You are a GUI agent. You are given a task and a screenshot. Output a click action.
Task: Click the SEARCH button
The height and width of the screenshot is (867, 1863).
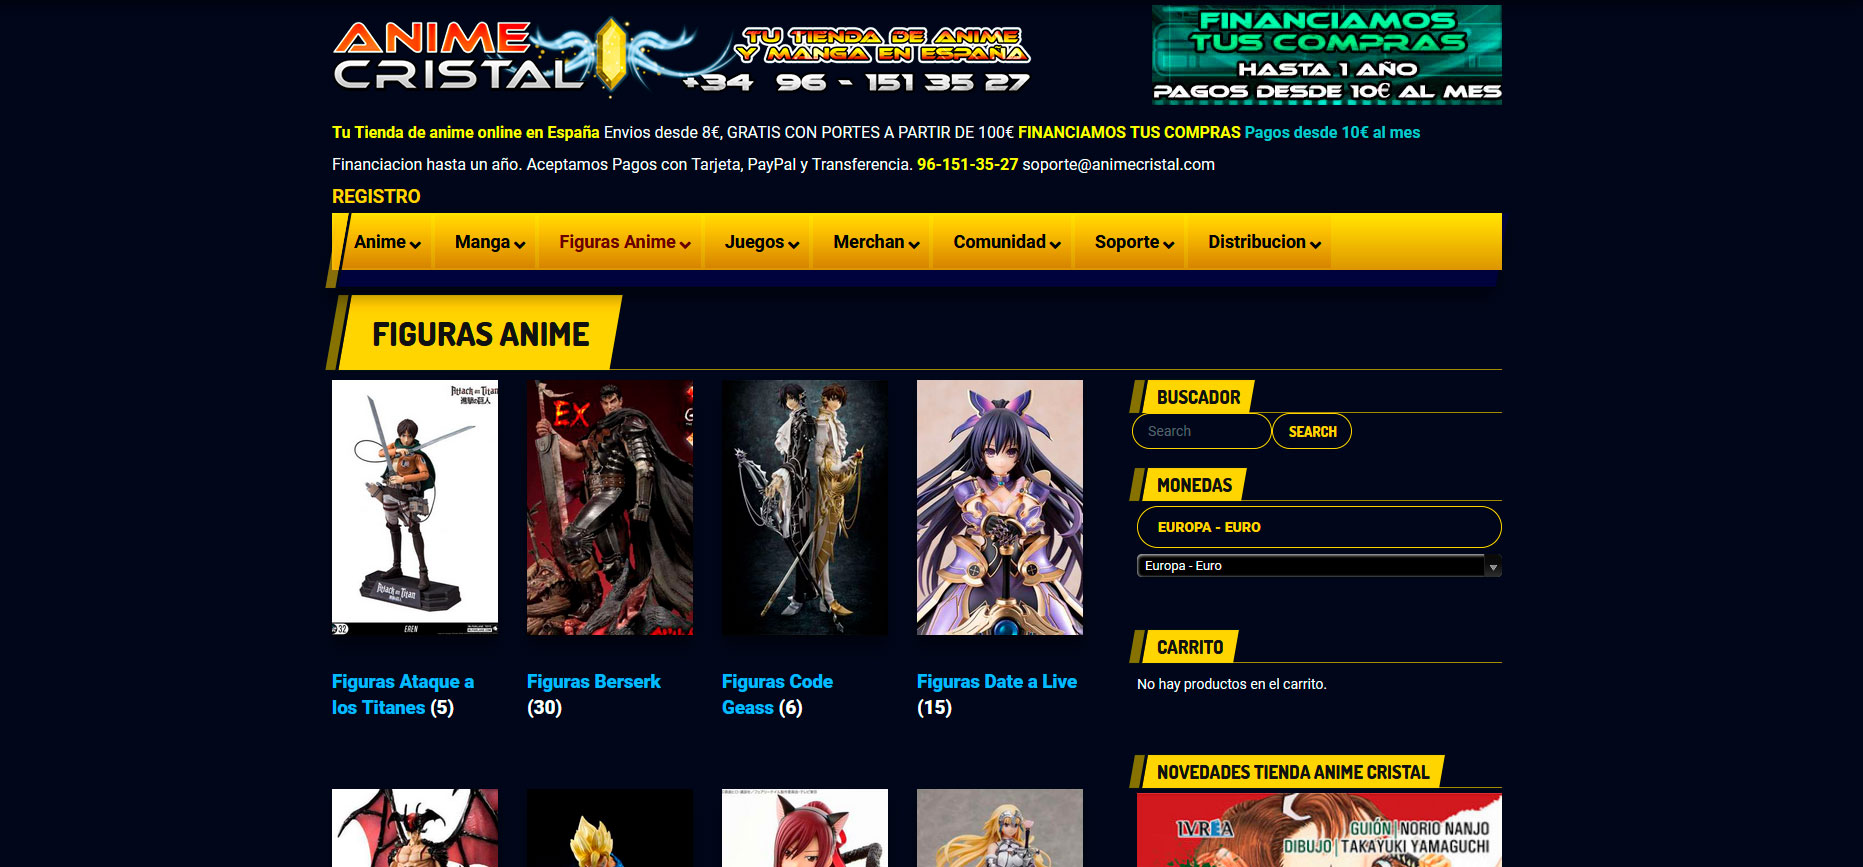(1312, 431)
